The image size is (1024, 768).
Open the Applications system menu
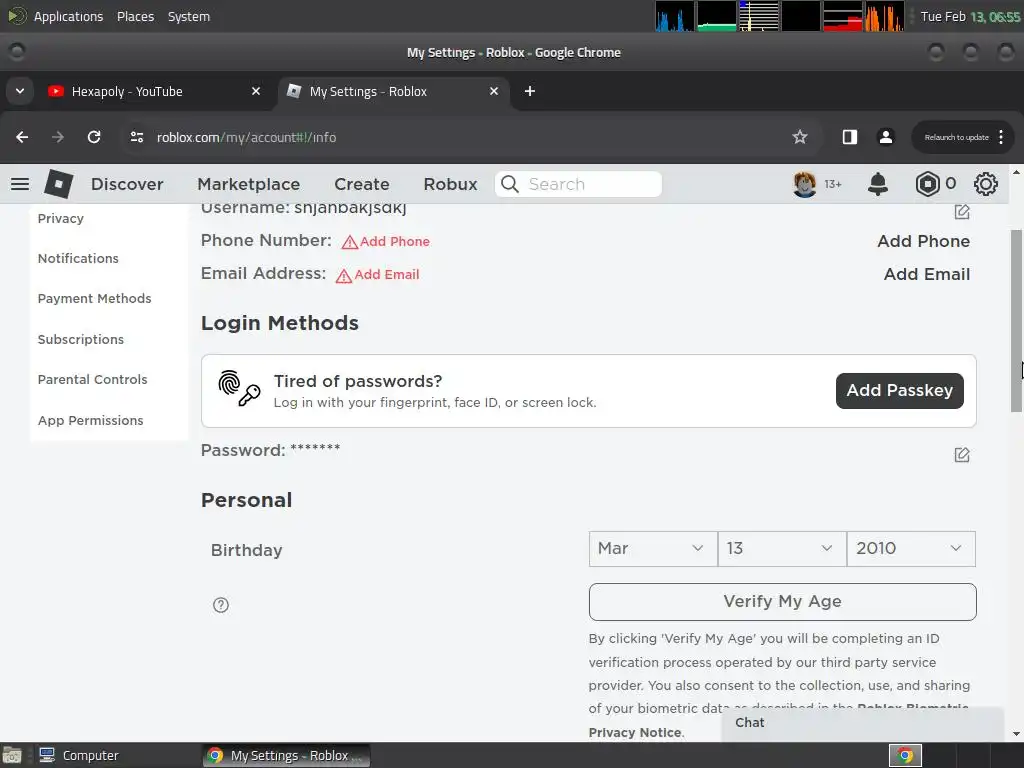click(x=69, y=16)
